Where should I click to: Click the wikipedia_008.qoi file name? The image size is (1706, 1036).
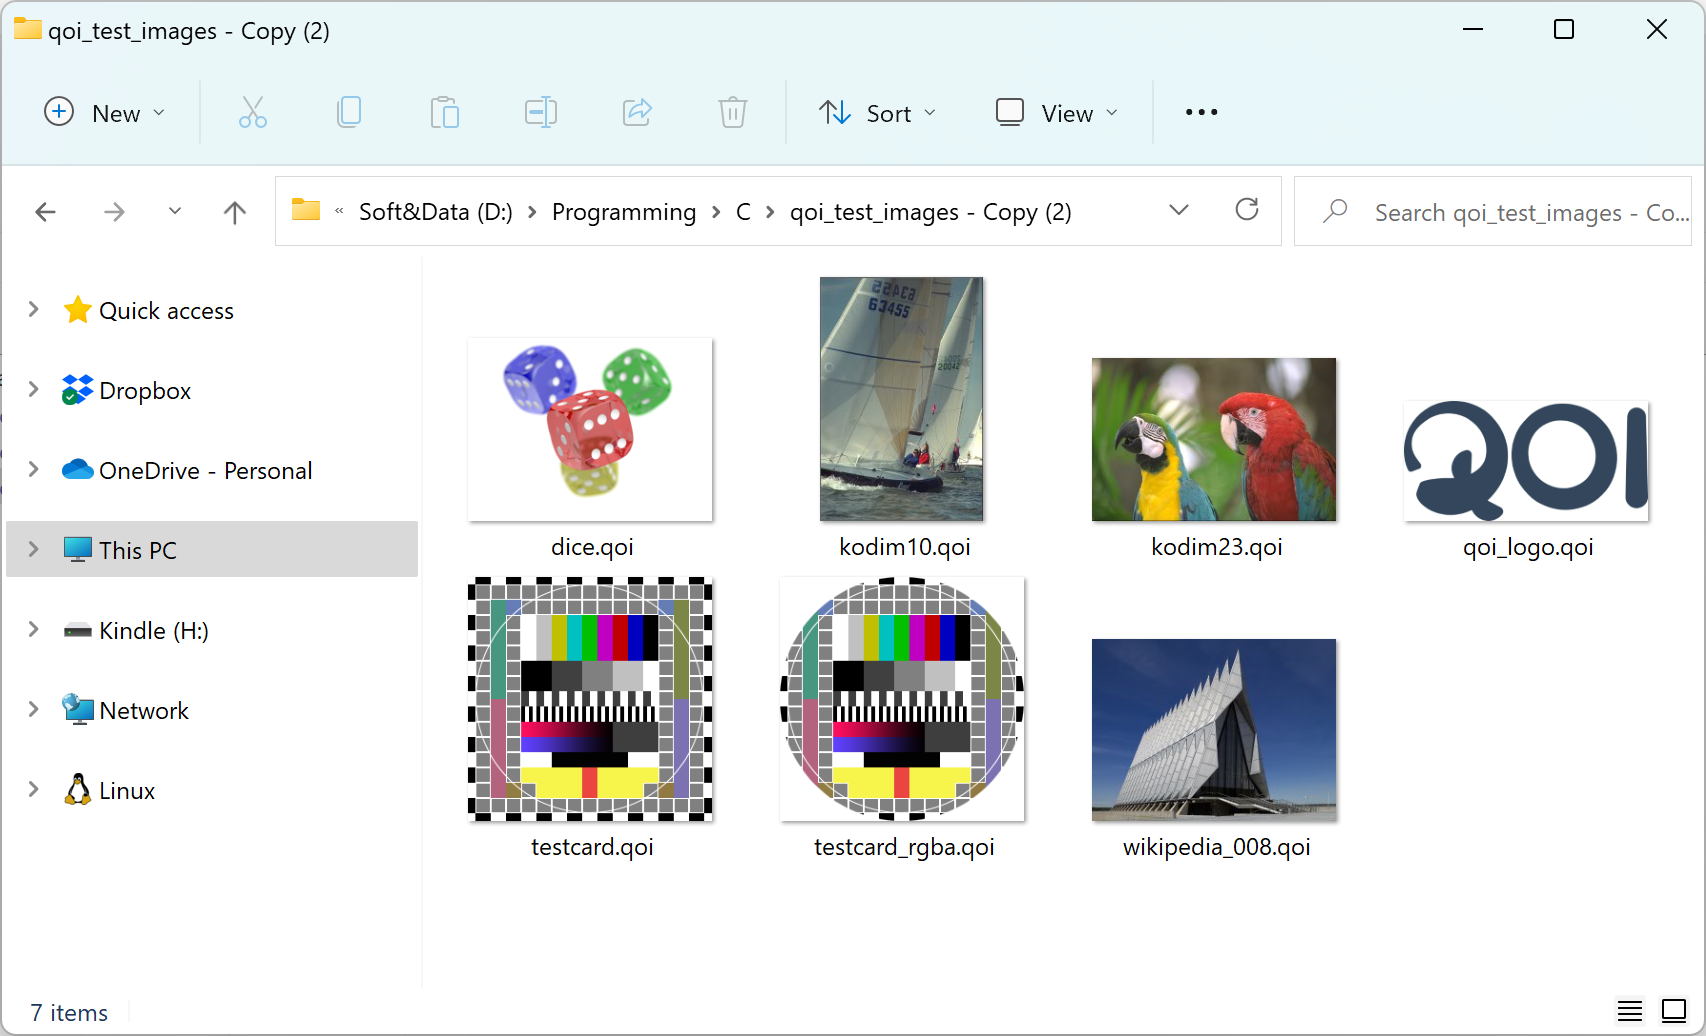[x=1216, y=847]
